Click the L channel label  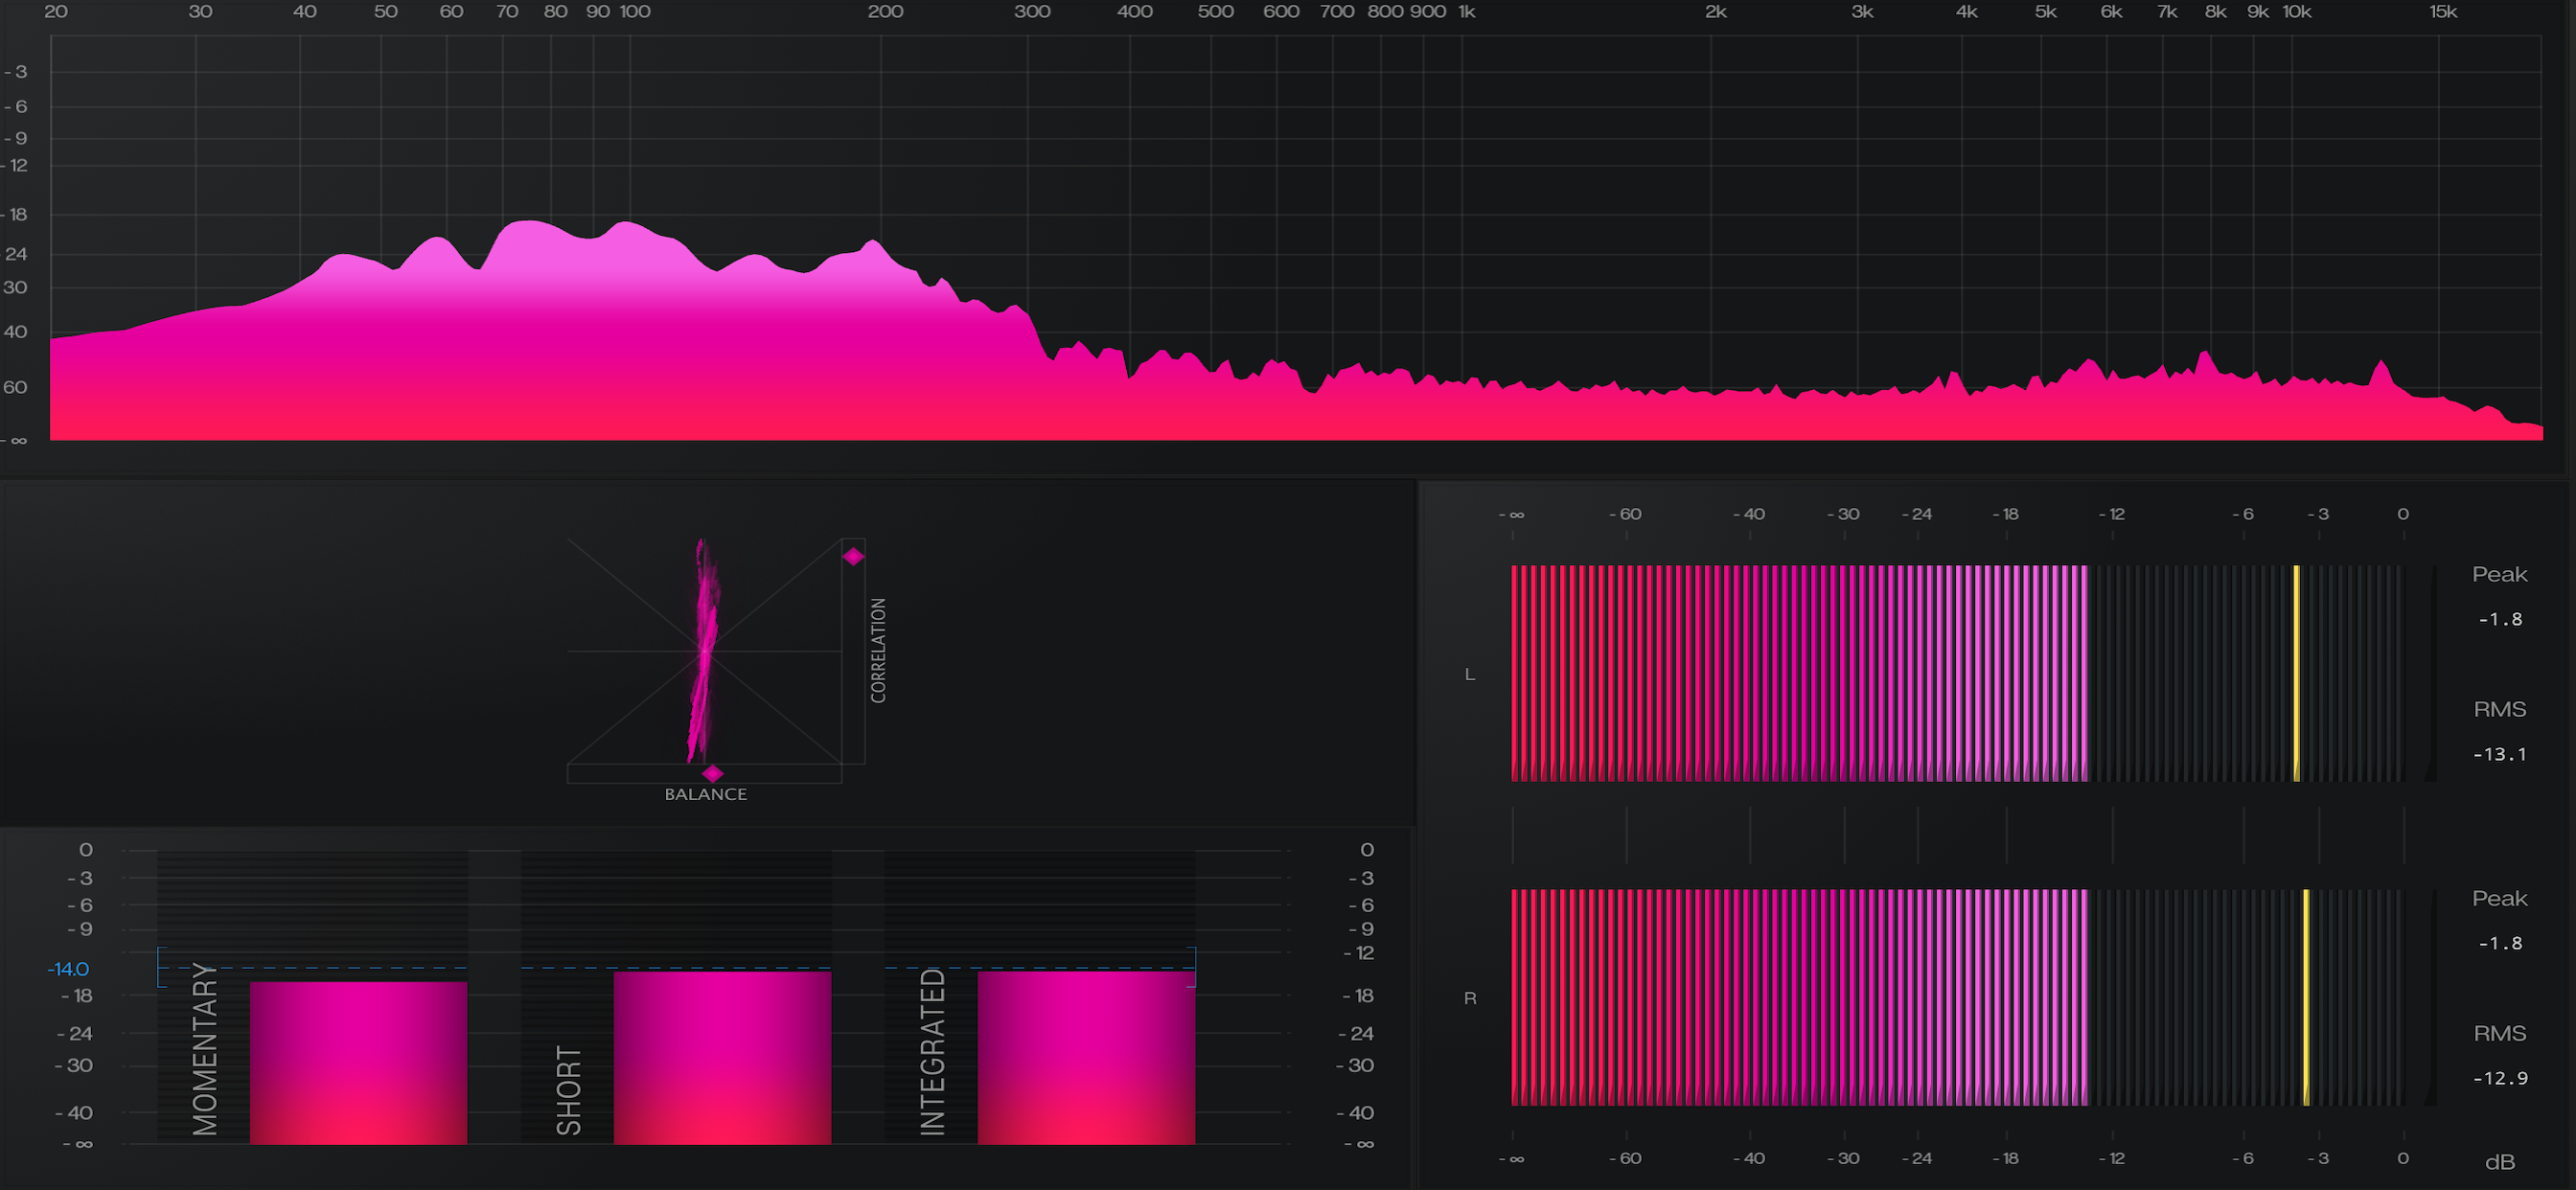coord(1470,674)
